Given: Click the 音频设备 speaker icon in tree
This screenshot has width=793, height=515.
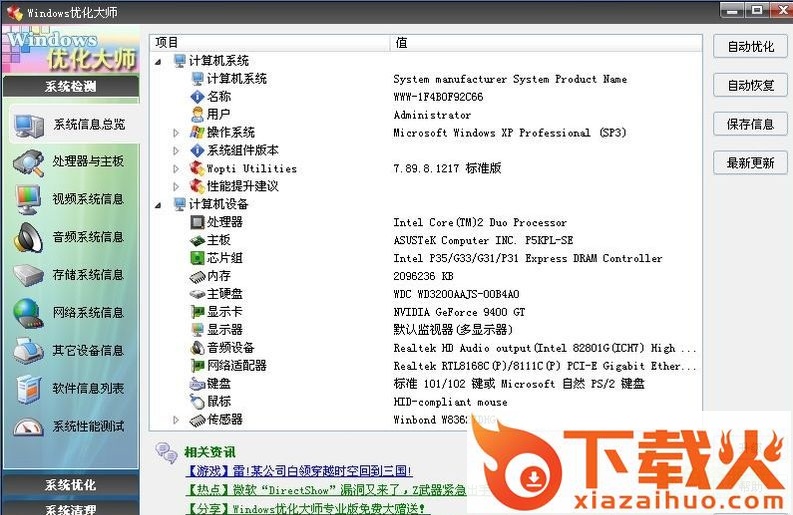Looking at the screenshot, I should tap(197, 348).
